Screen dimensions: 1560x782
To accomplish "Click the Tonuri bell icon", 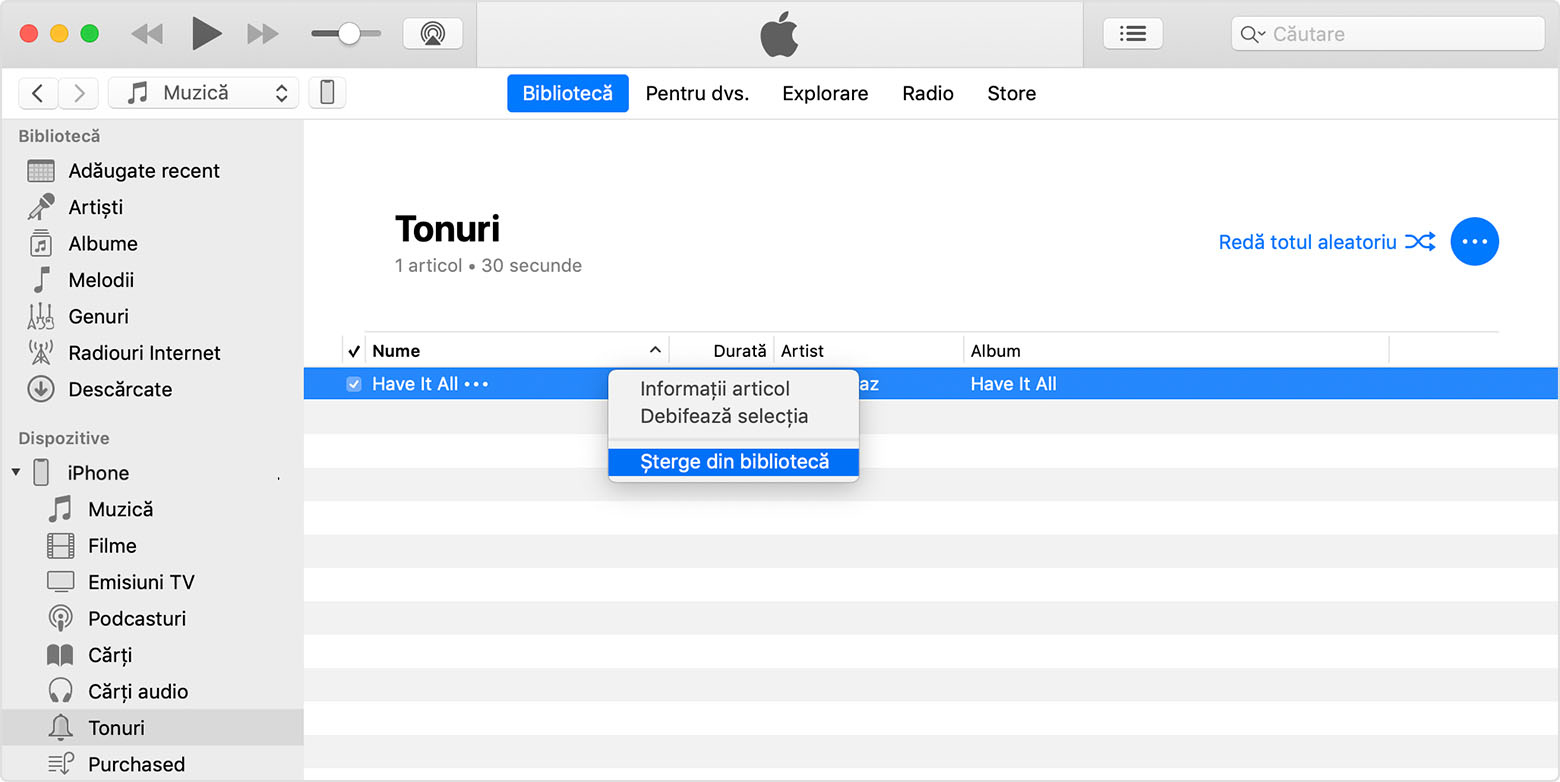I will (61, 727).
